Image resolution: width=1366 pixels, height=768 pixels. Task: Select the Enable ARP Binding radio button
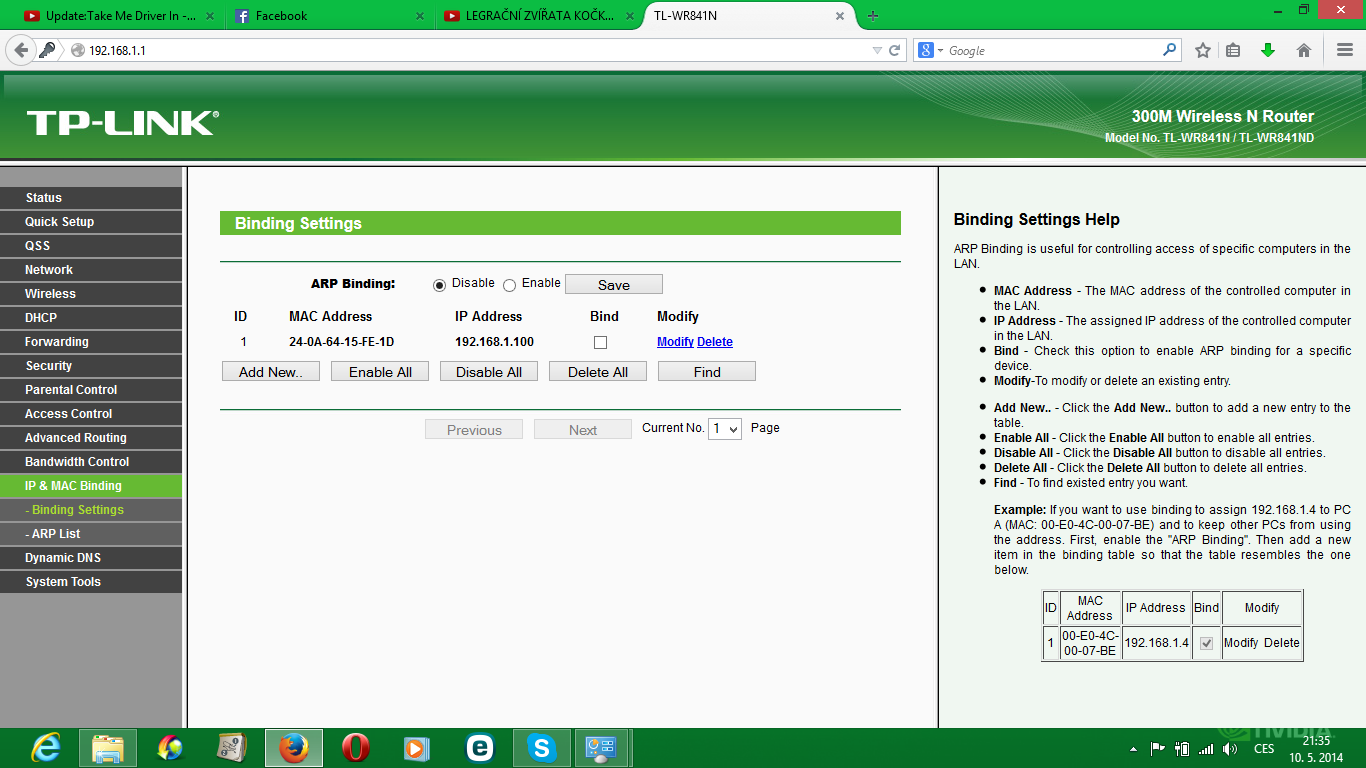pyautogui.click(x=509, y=285)
